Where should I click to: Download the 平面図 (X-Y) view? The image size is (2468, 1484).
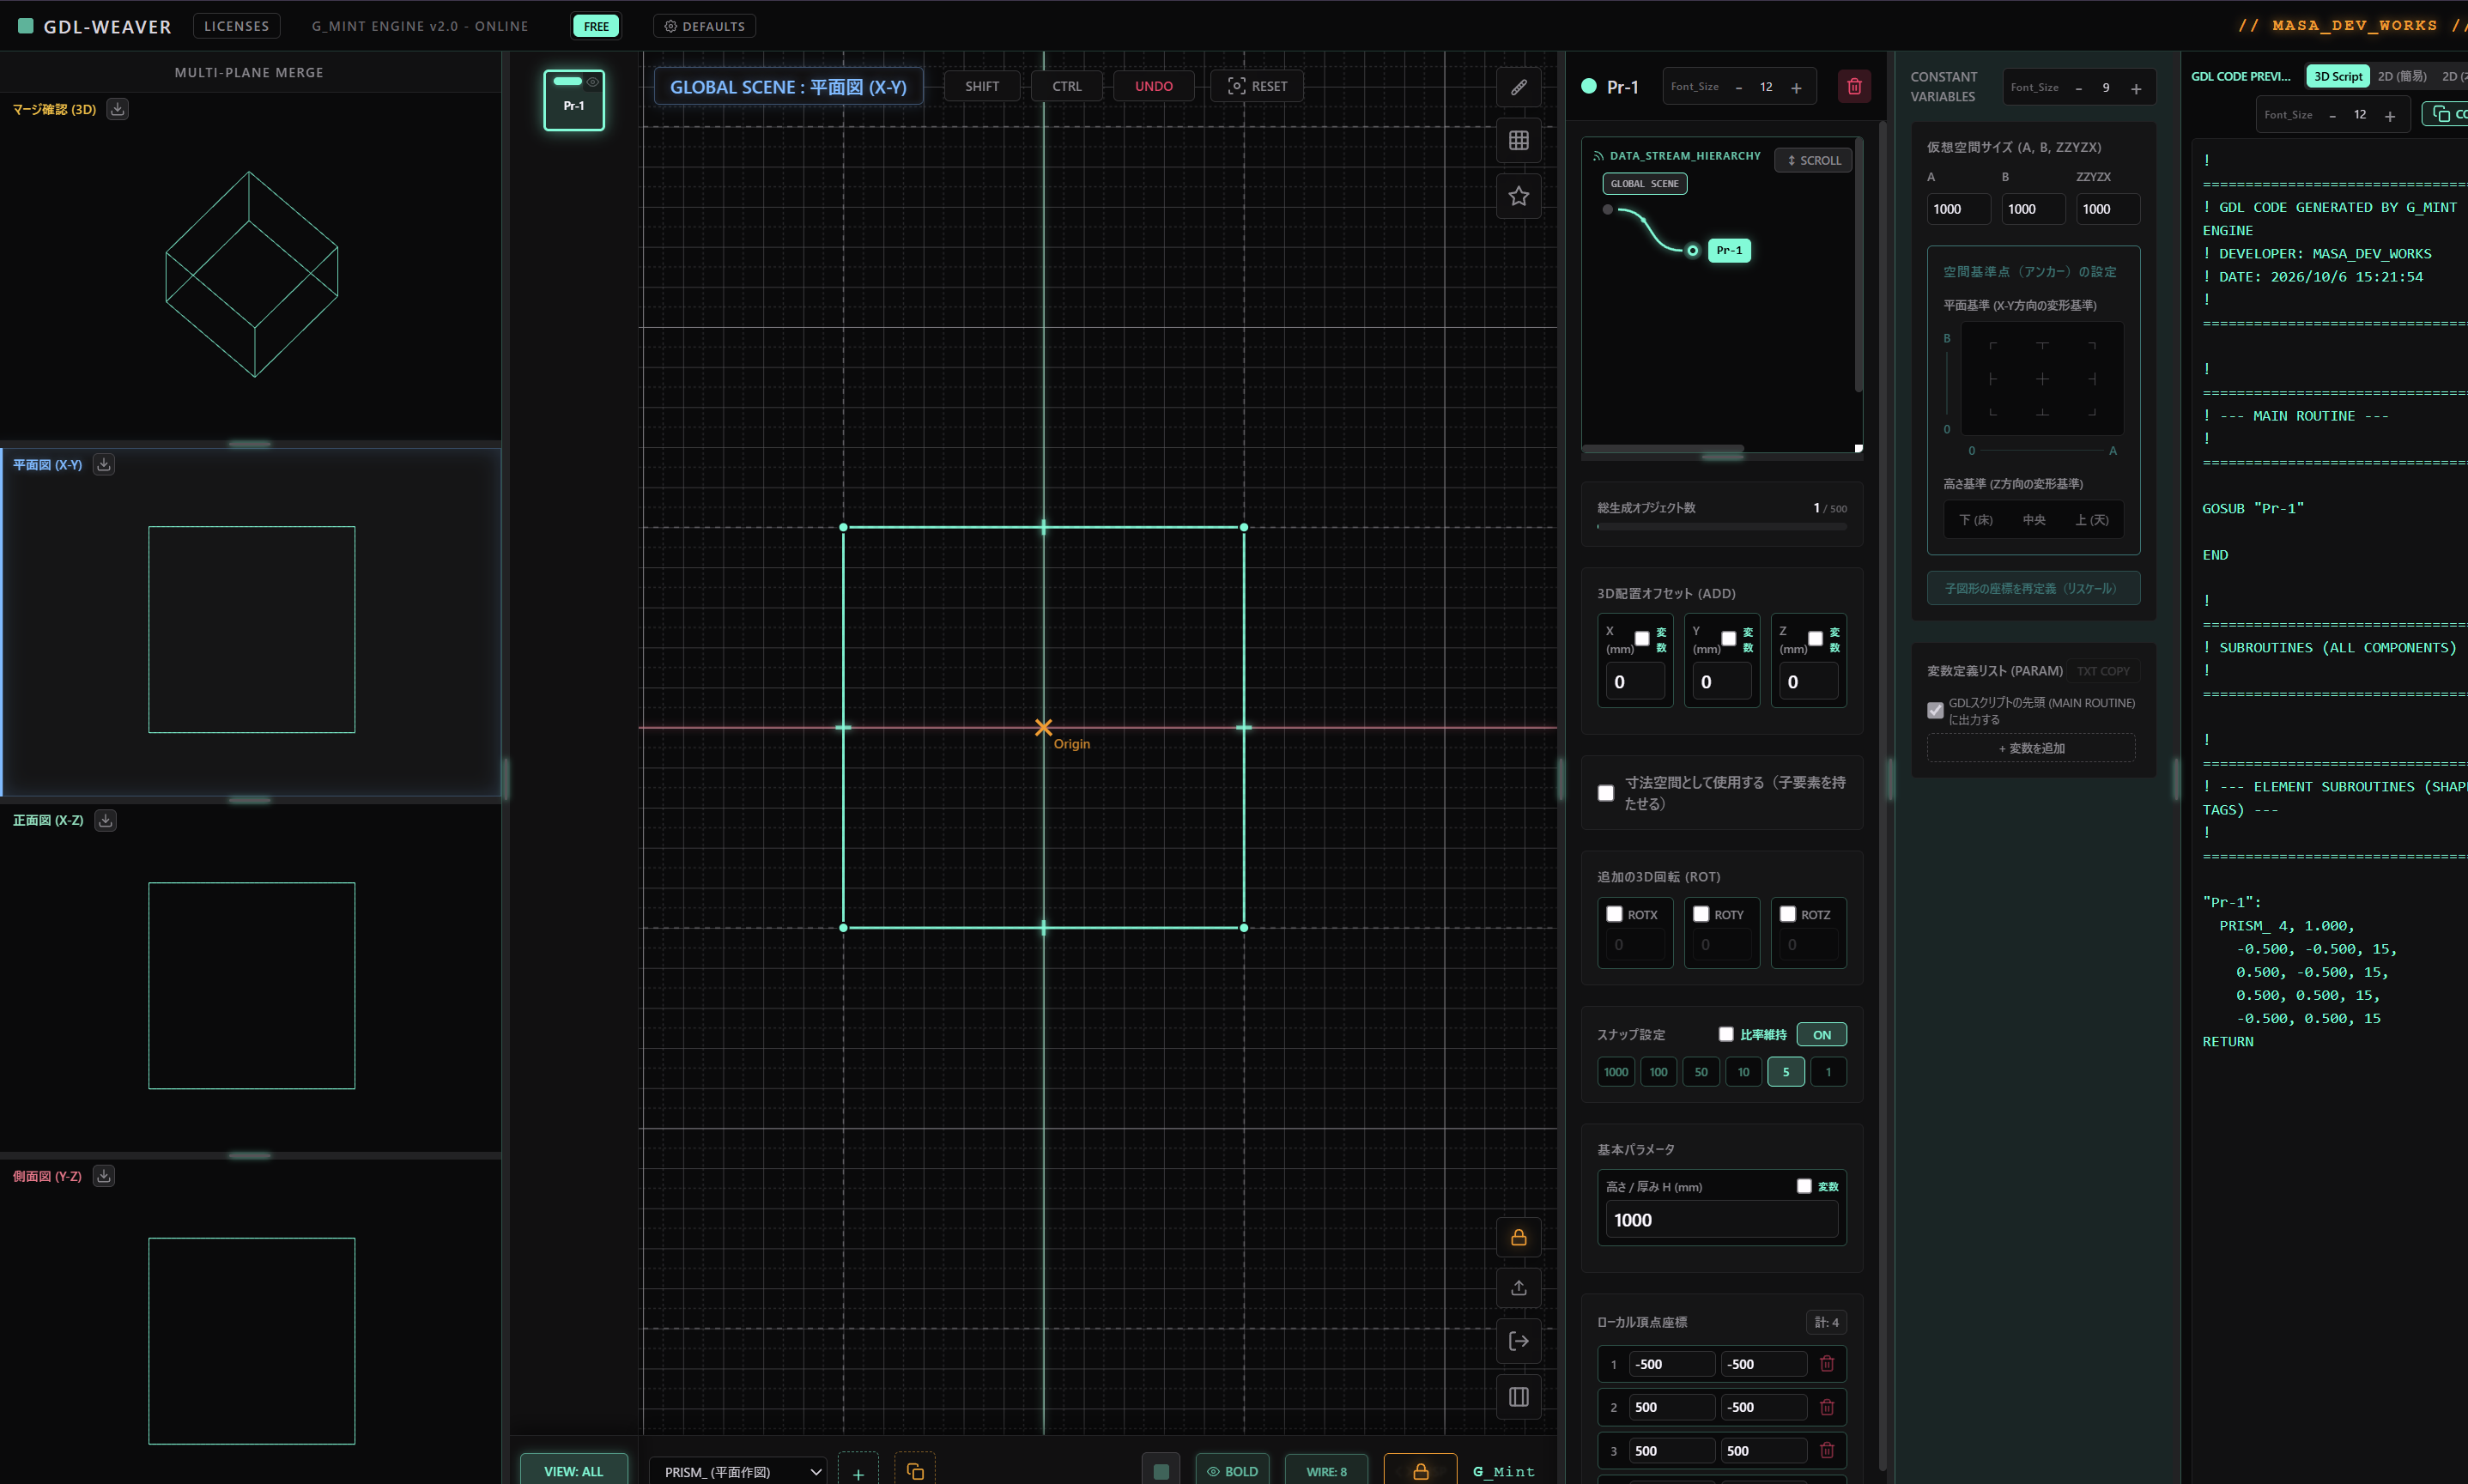point(104,464)
